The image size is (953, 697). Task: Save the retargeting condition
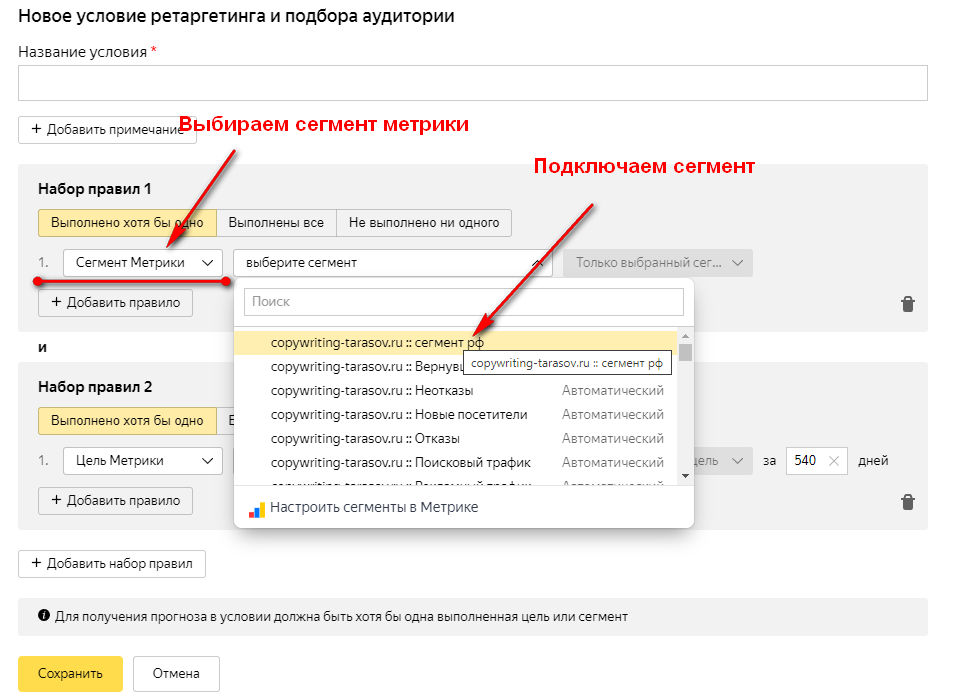click(x=71, y=673)
